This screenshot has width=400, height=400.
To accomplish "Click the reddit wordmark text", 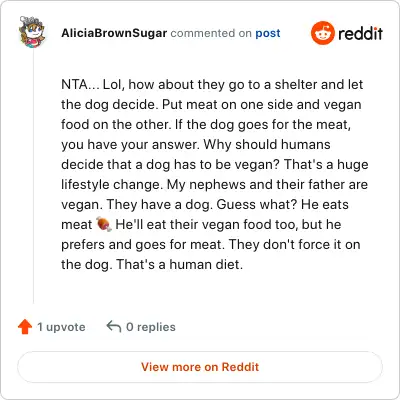I will point(360,33).
